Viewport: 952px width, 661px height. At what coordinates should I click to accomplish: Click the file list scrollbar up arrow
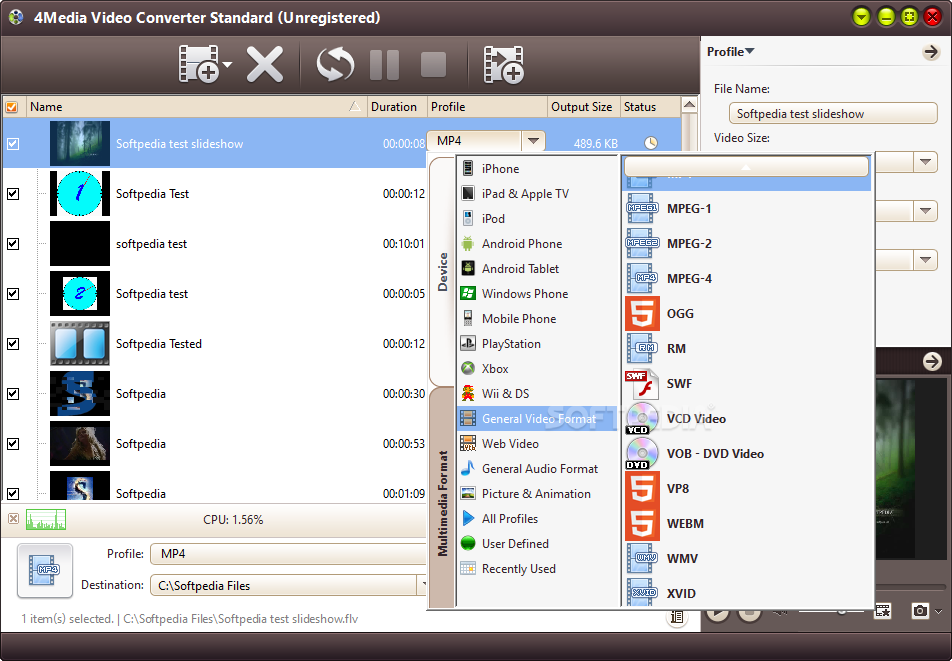click(689, 105)
